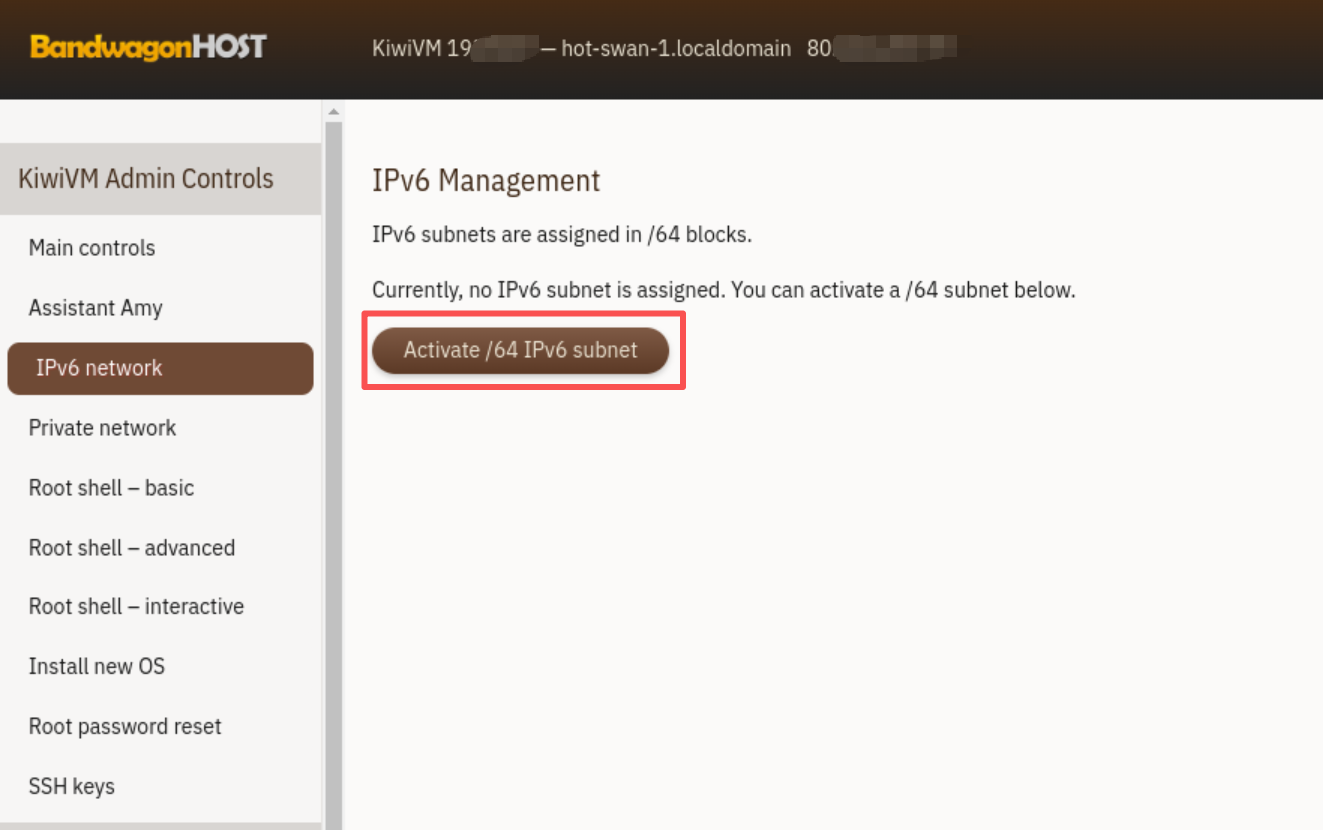Click the hot-swan-1.localdomain hostname in the header
Image resolution: width=1323 pixels, height=830 pixels.
click(676, 48)
